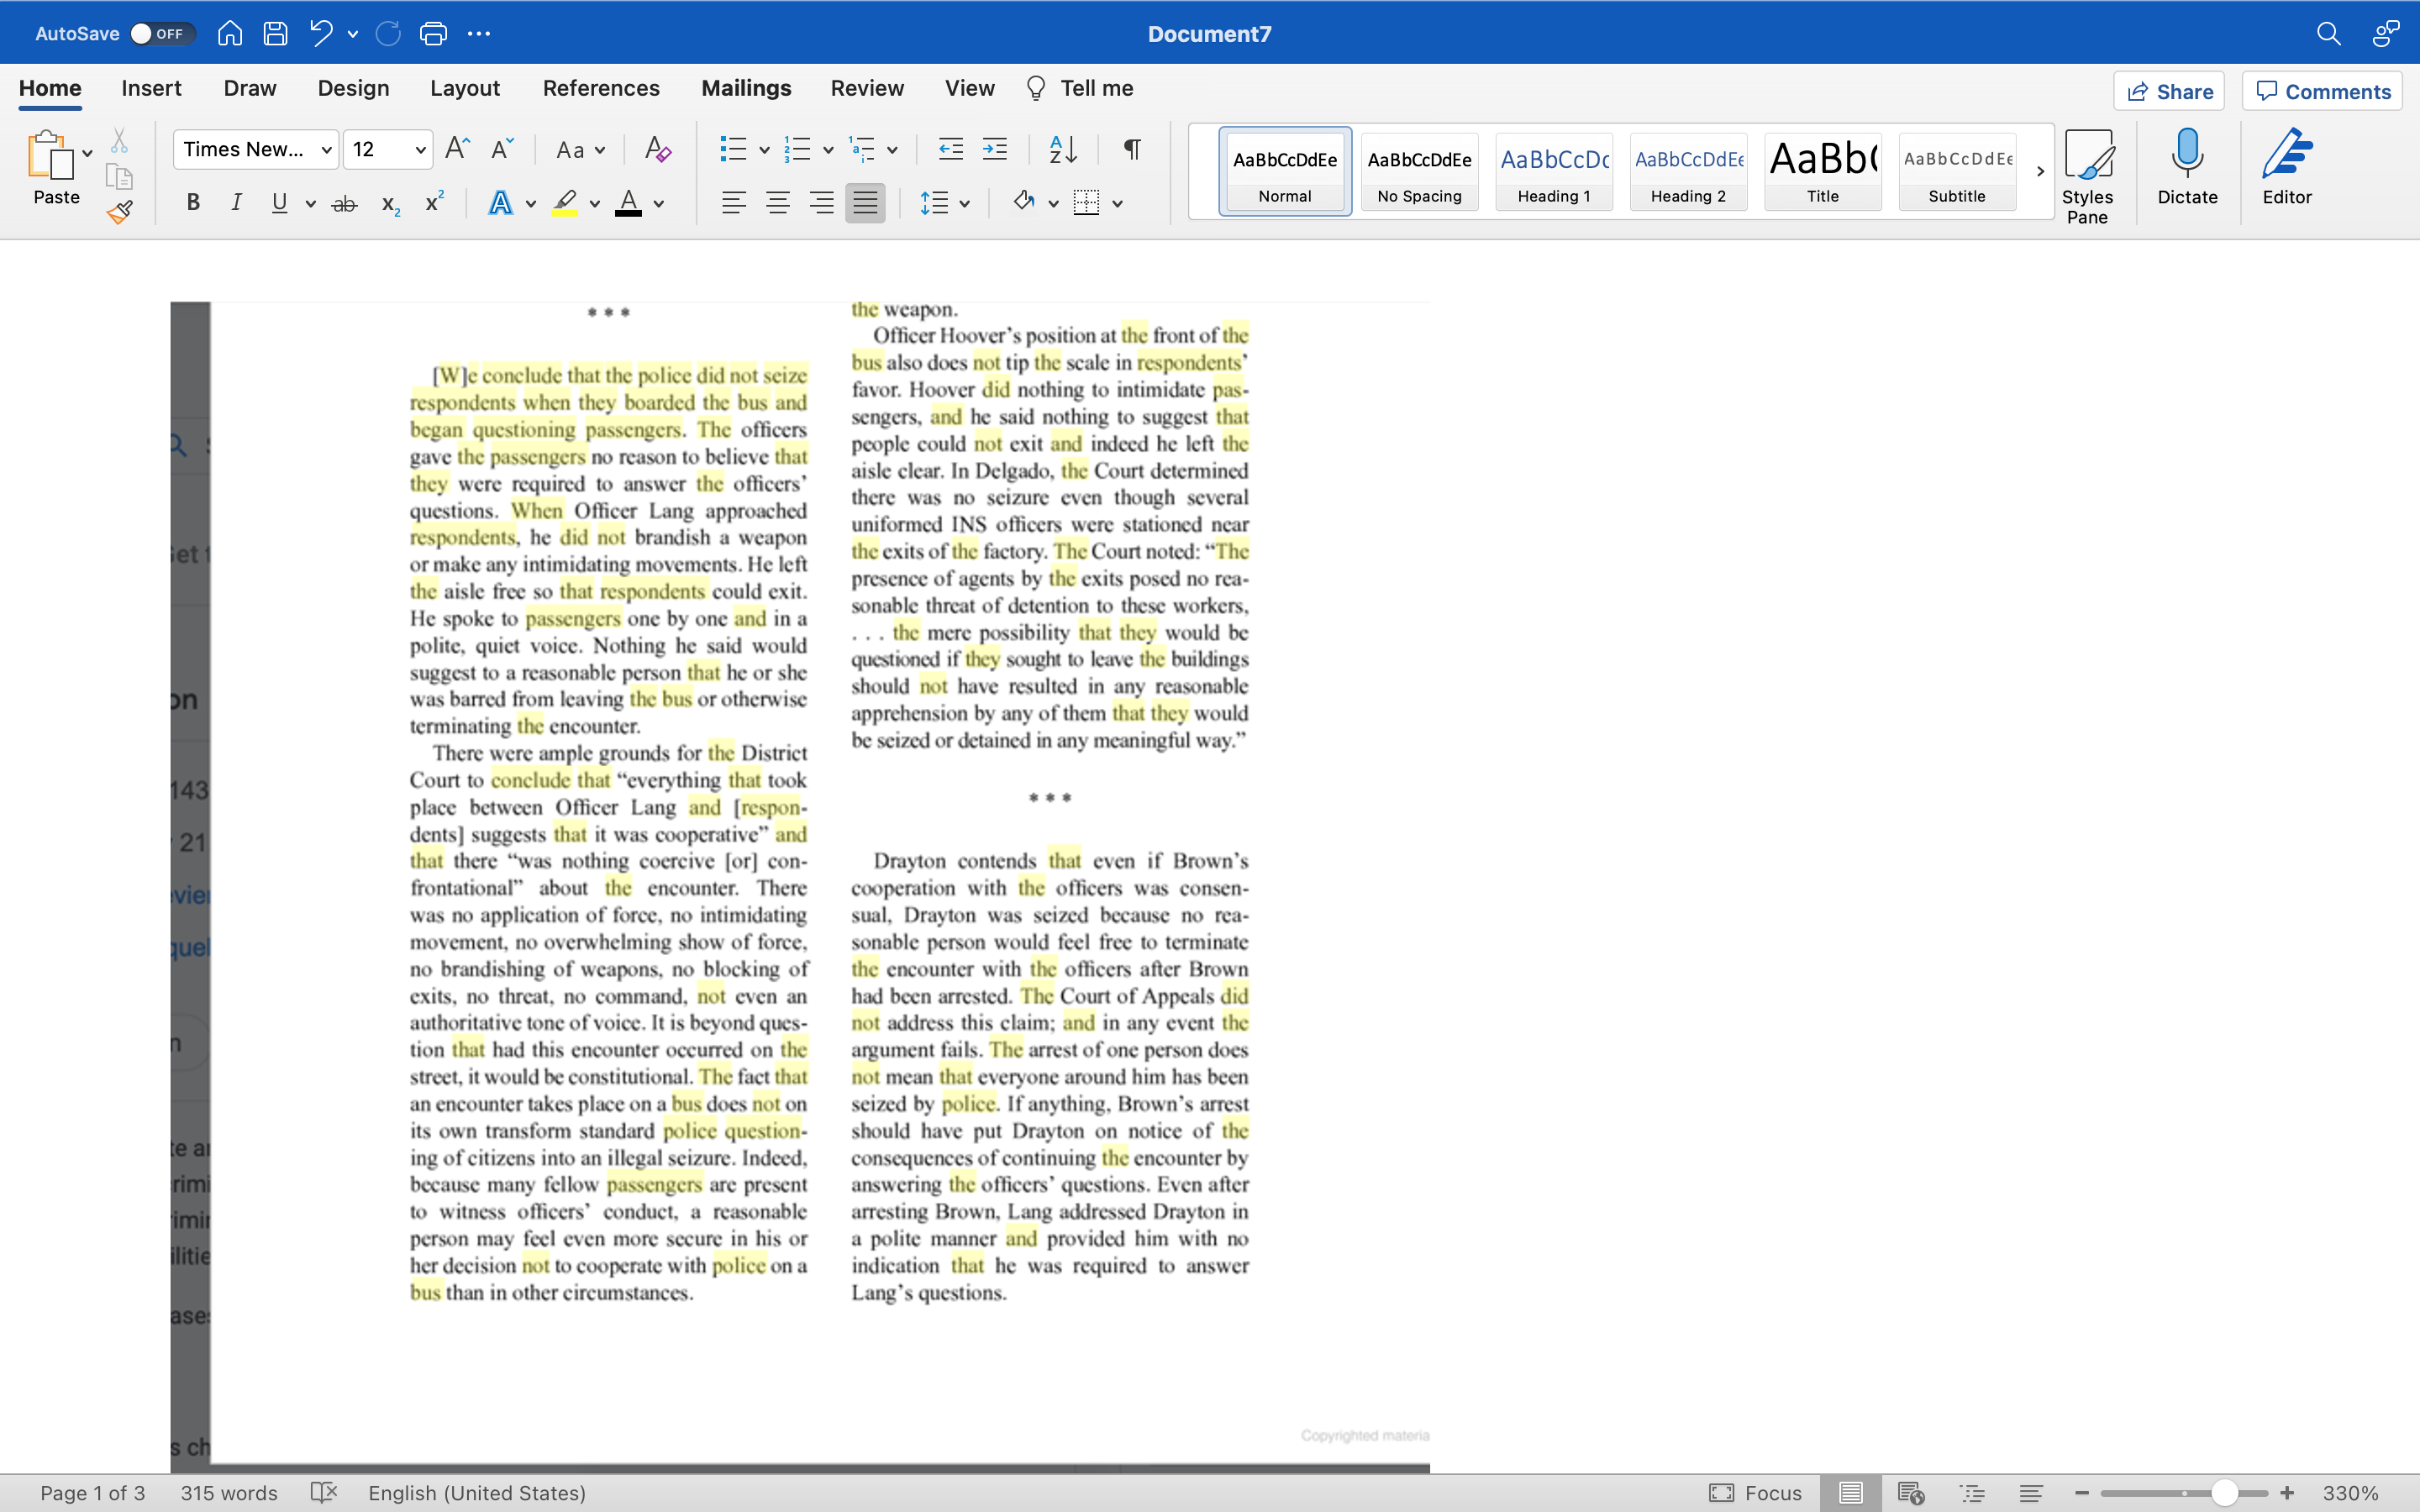The height and width of the screenshot is (1512, 2420).
Task: Click the Sort A-Z icon
Action: click(x=1062, y=150)
